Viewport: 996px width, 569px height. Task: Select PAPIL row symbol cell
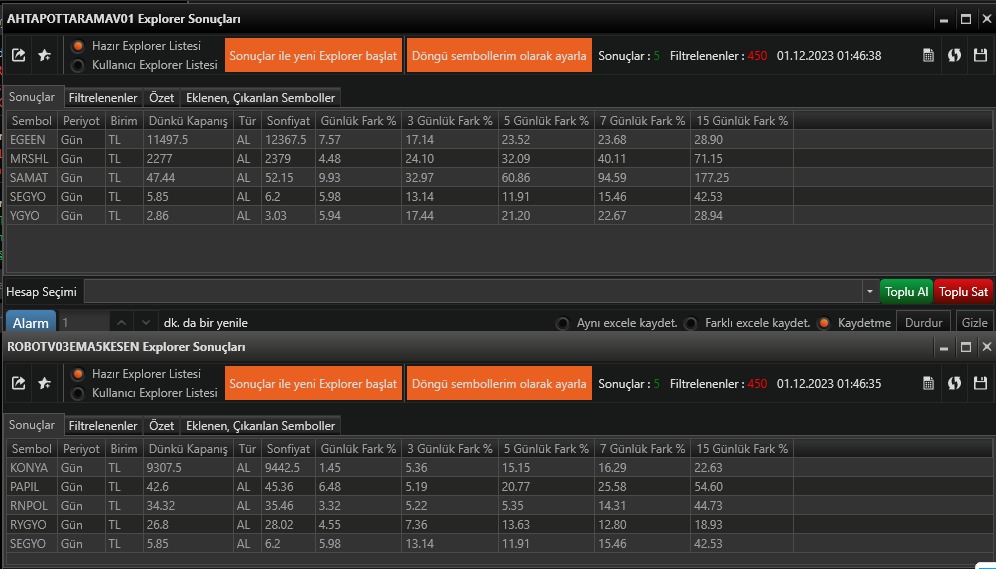tap(32, 486)
